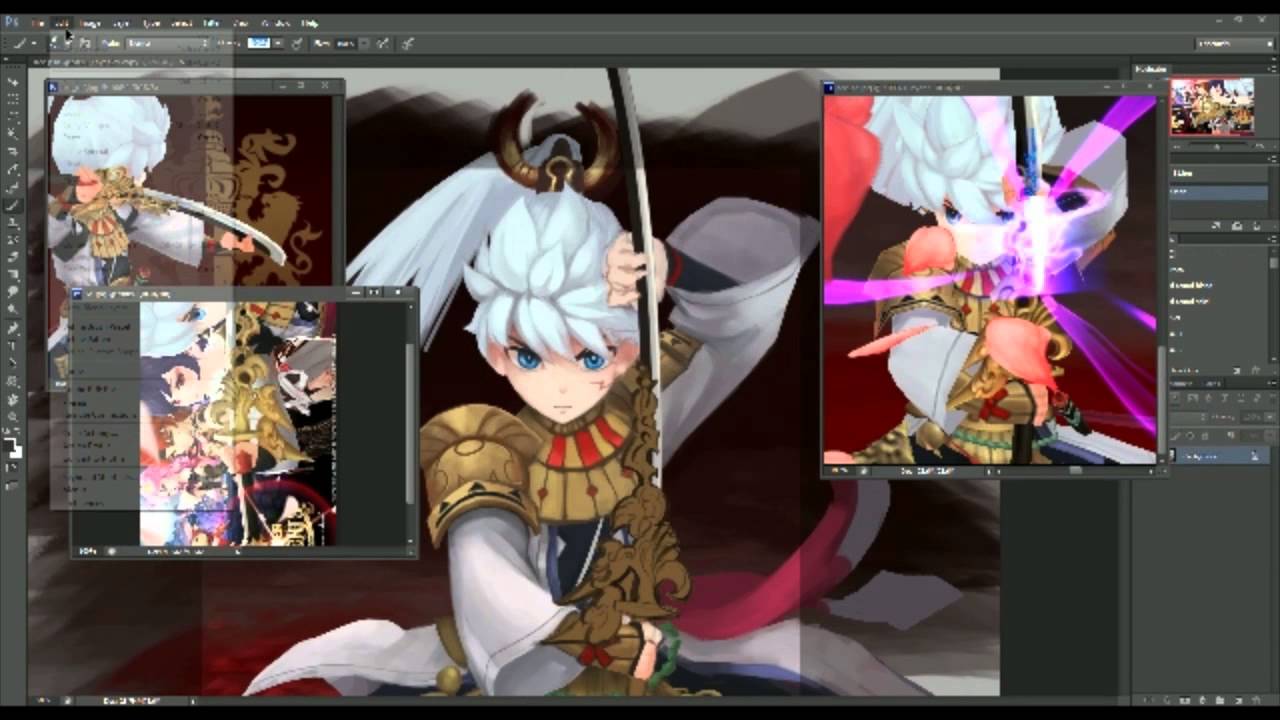Toggle Quick Mask mode
This screenshot has width=1280, height=720.
(x=13, y=468)
